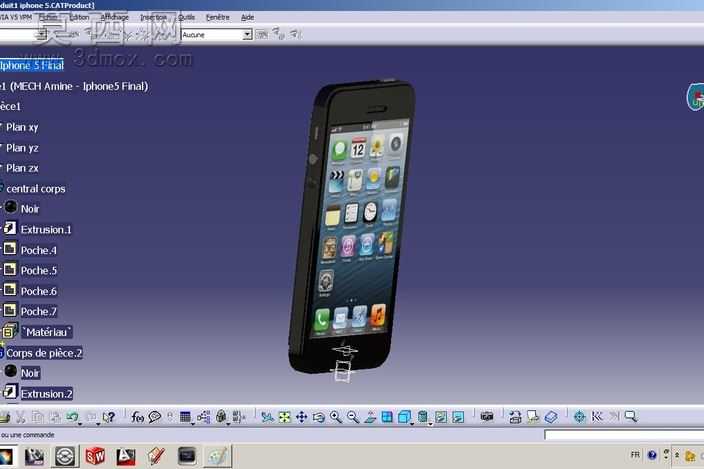
Task: Click the blue target crosshair icon
Action: (x=579, y=417)
